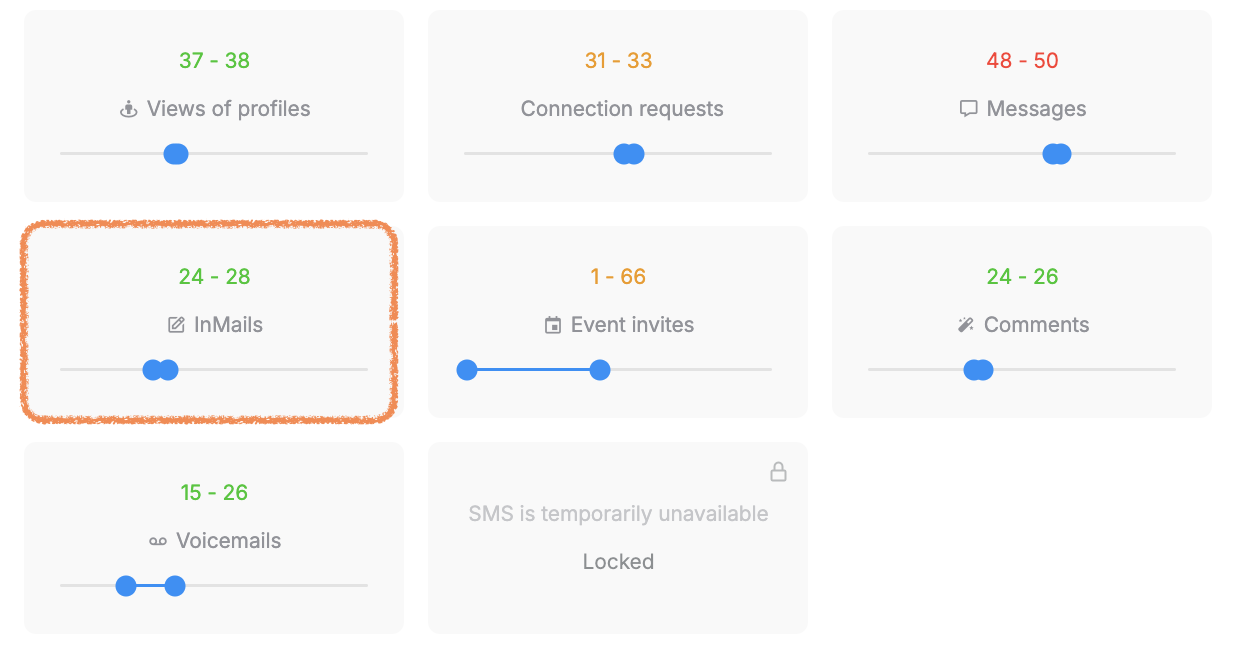Click the Views of profiles icon

128,110
